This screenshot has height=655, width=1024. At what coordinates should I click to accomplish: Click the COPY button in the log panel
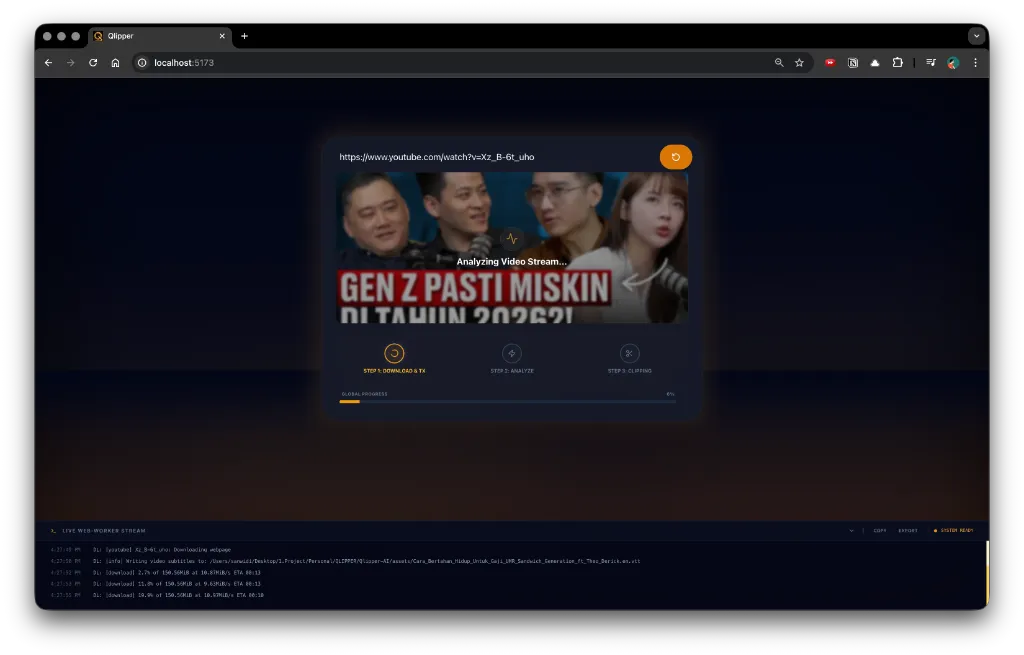[879, 530]
